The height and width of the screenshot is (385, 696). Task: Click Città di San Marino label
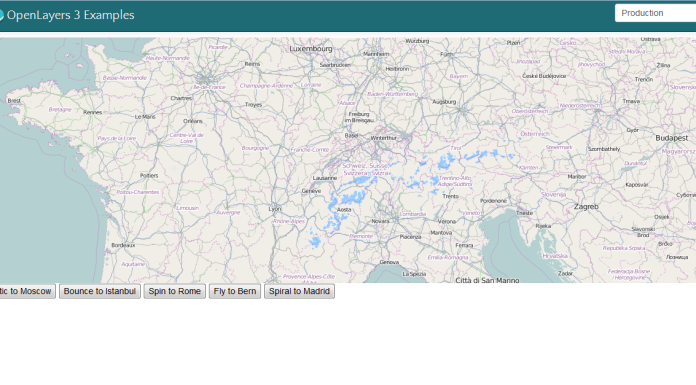point(487,280)
